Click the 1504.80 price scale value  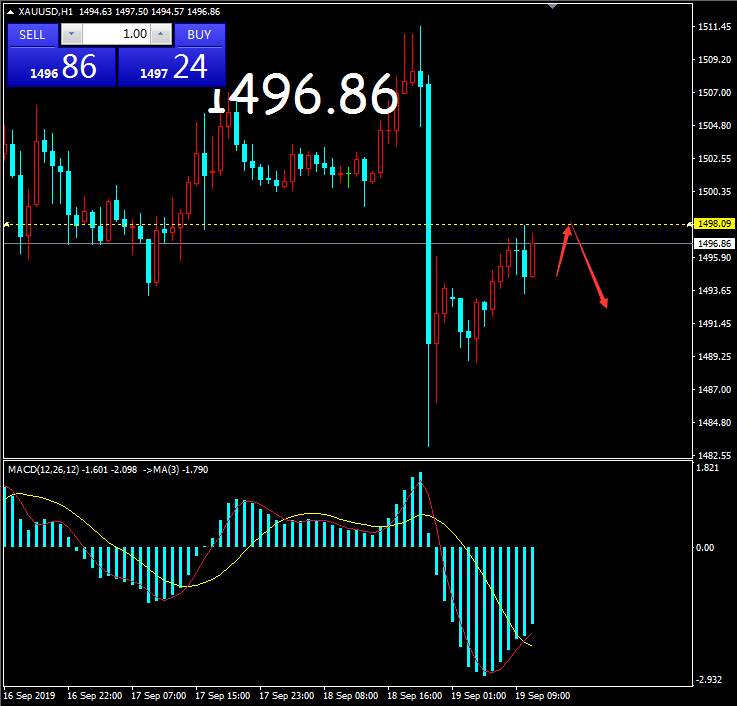coord(714,126)
